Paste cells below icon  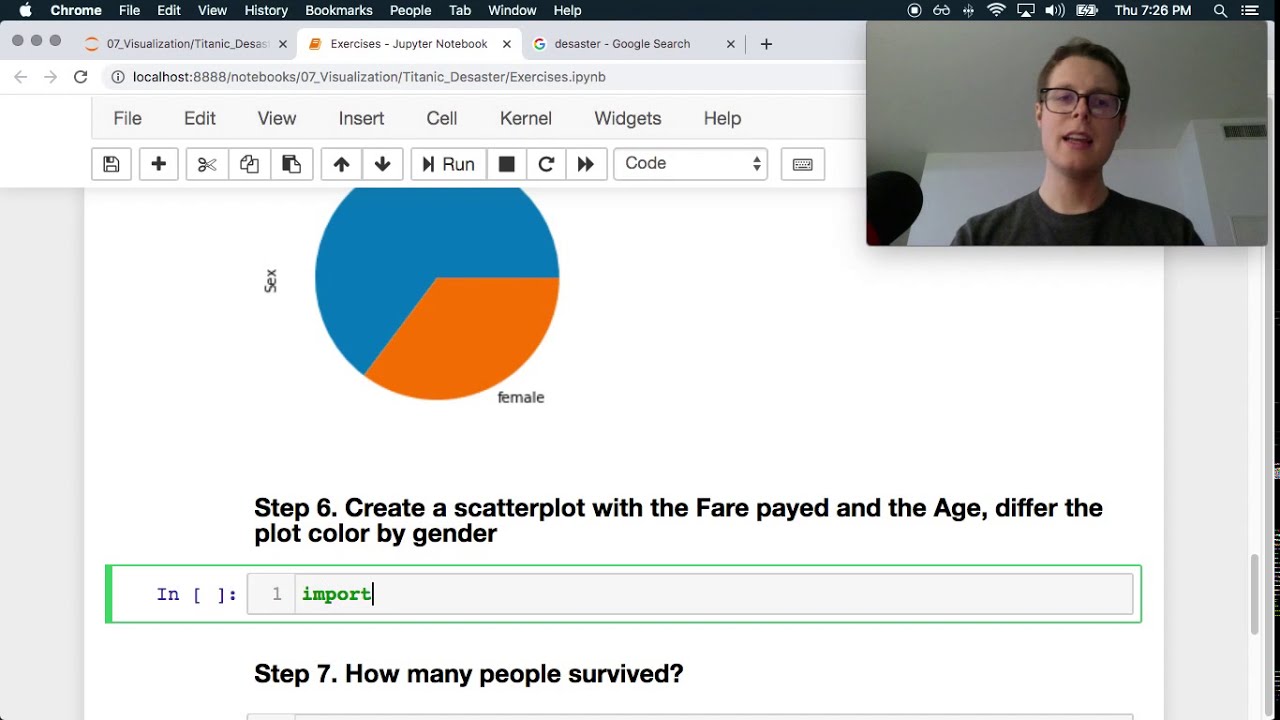[x=291, y=164]
